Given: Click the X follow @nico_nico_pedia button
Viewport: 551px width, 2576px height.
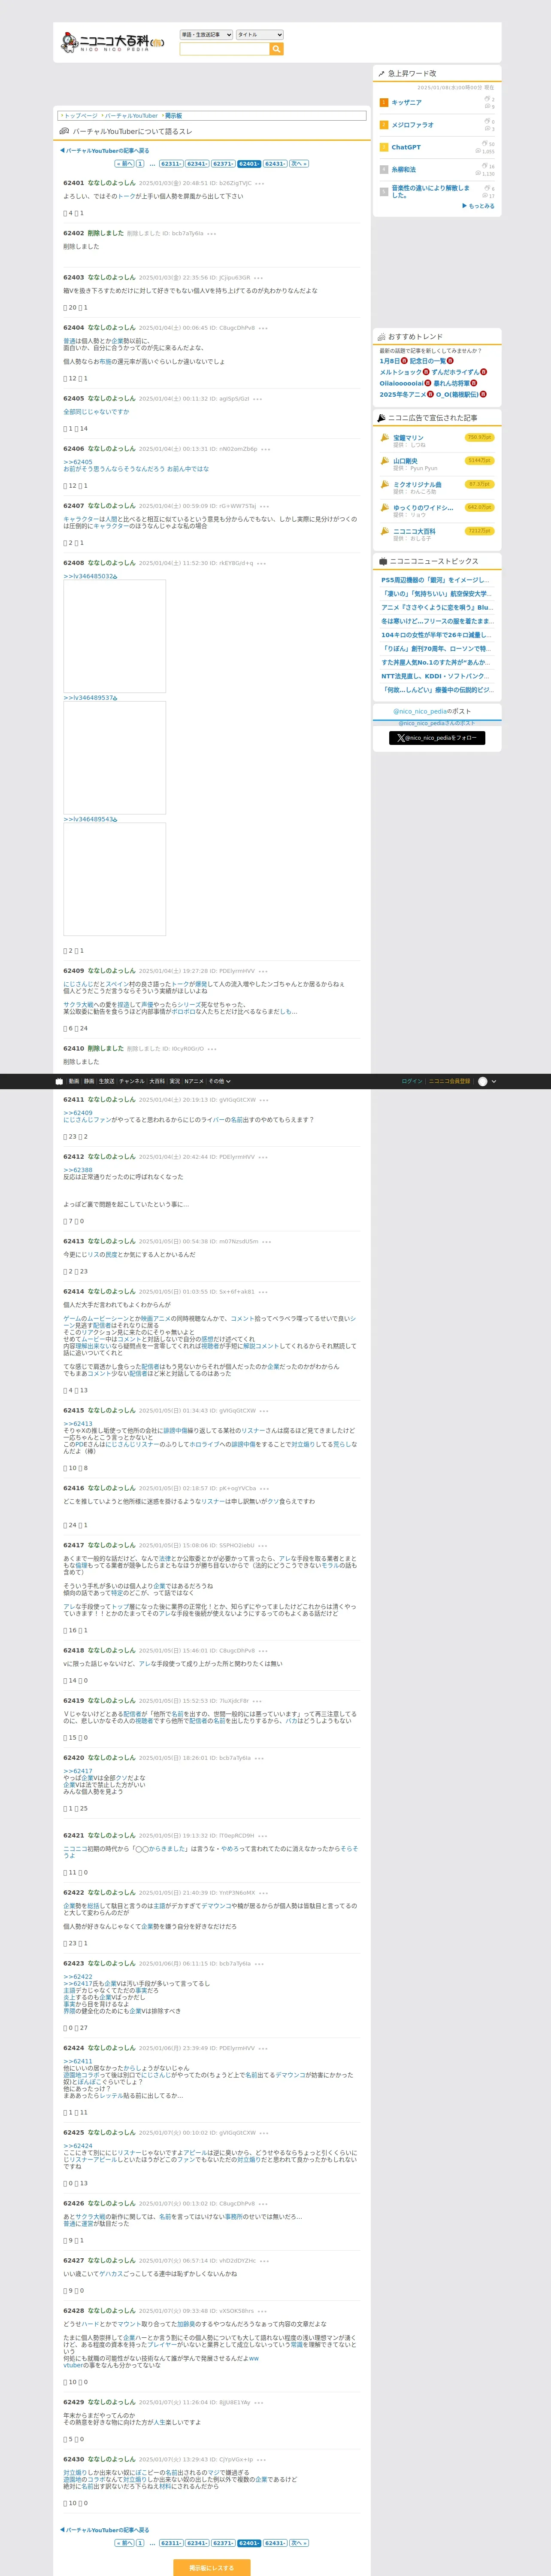Looking at the screenshot, I should [437, 738].
